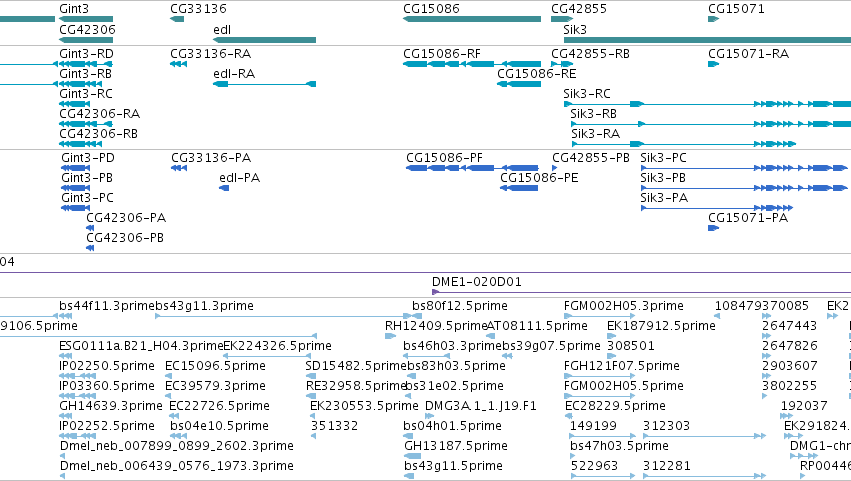This screenshot has height=481, width=851.
Task: Click transcript CG42306-RB label
Action: [x=98, y=134]
